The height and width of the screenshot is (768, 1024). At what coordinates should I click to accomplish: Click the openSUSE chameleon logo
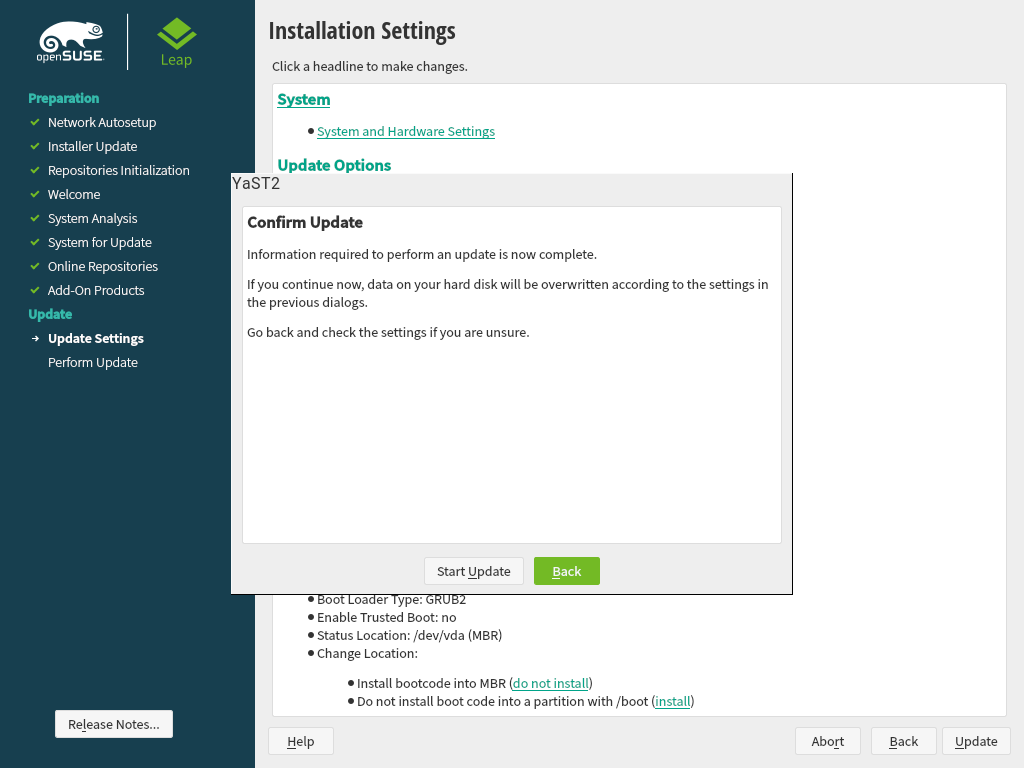coord(70,42)
